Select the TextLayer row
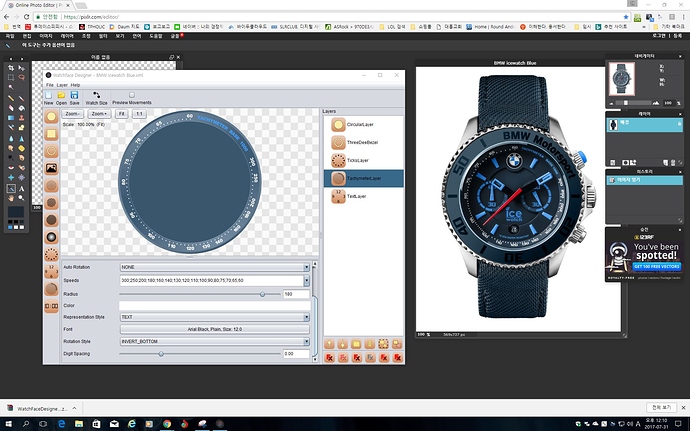The height and width of the screenshot is (431, 690). (x=363, y=196)
